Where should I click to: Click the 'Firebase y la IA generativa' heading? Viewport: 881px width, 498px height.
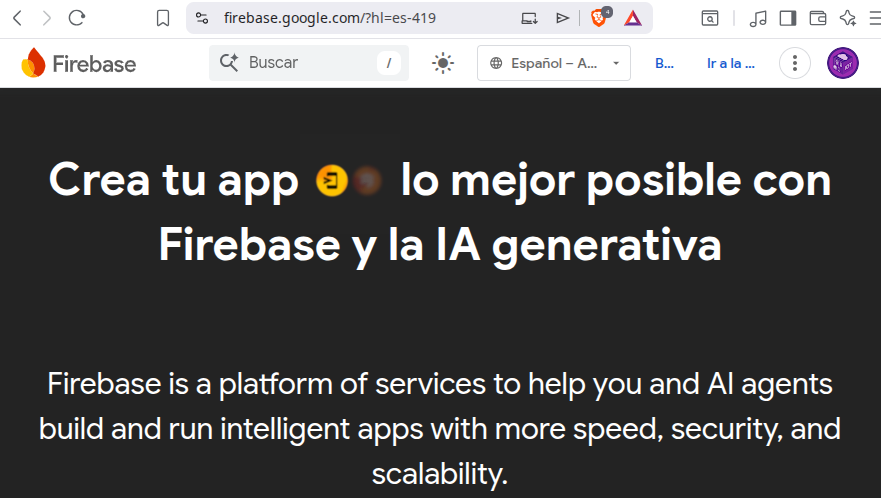point(440,245)
